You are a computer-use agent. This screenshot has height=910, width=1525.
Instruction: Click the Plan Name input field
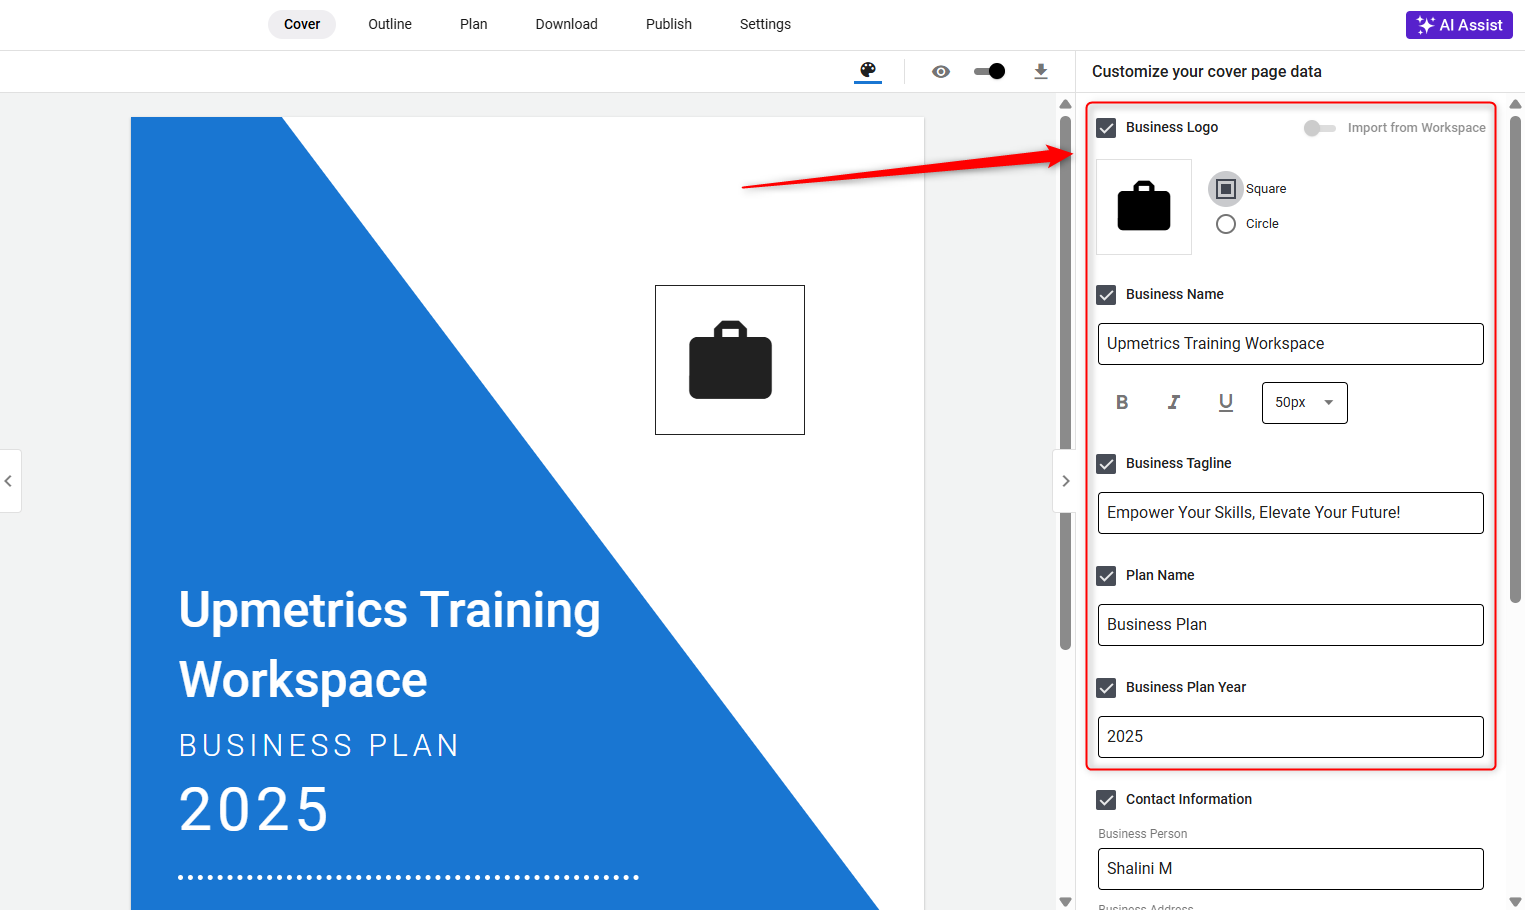1290,625
